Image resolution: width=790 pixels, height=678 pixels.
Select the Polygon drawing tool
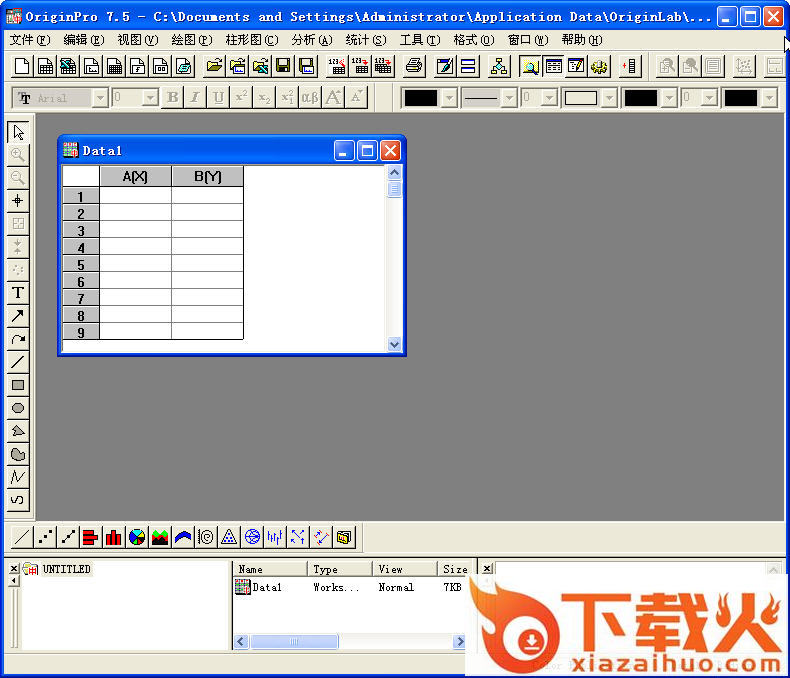[x=18, y=431]
